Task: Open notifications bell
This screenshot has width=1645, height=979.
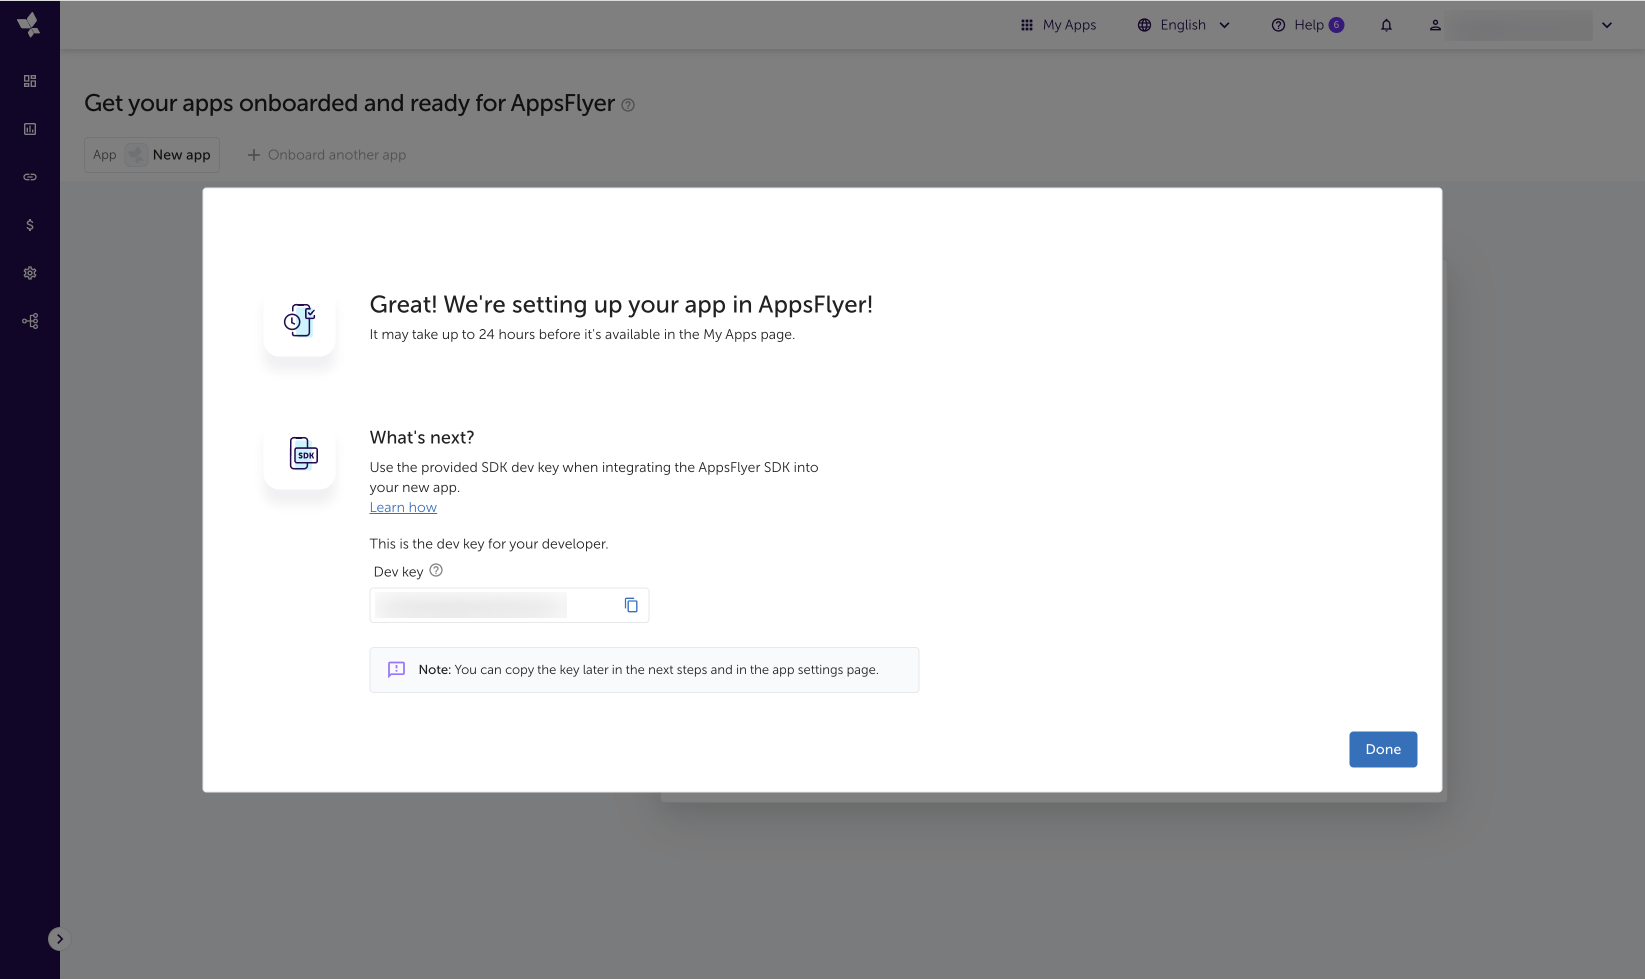Action: click(1386, 25)
